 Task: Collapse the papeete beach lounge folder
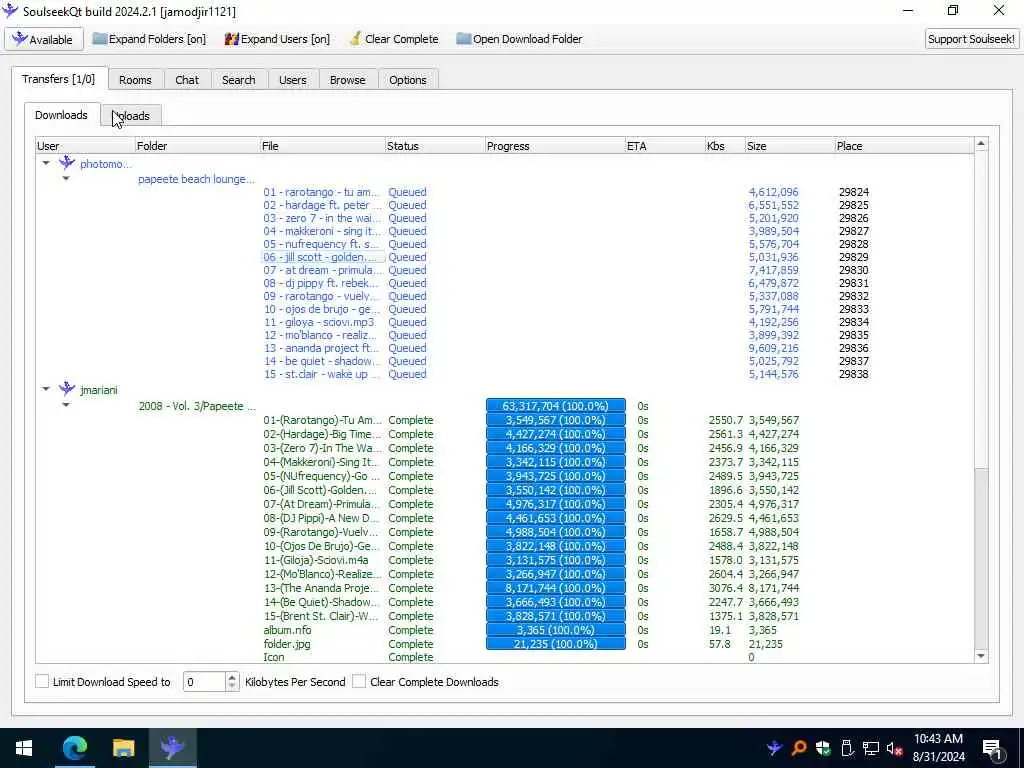click(x=66, y=178)
